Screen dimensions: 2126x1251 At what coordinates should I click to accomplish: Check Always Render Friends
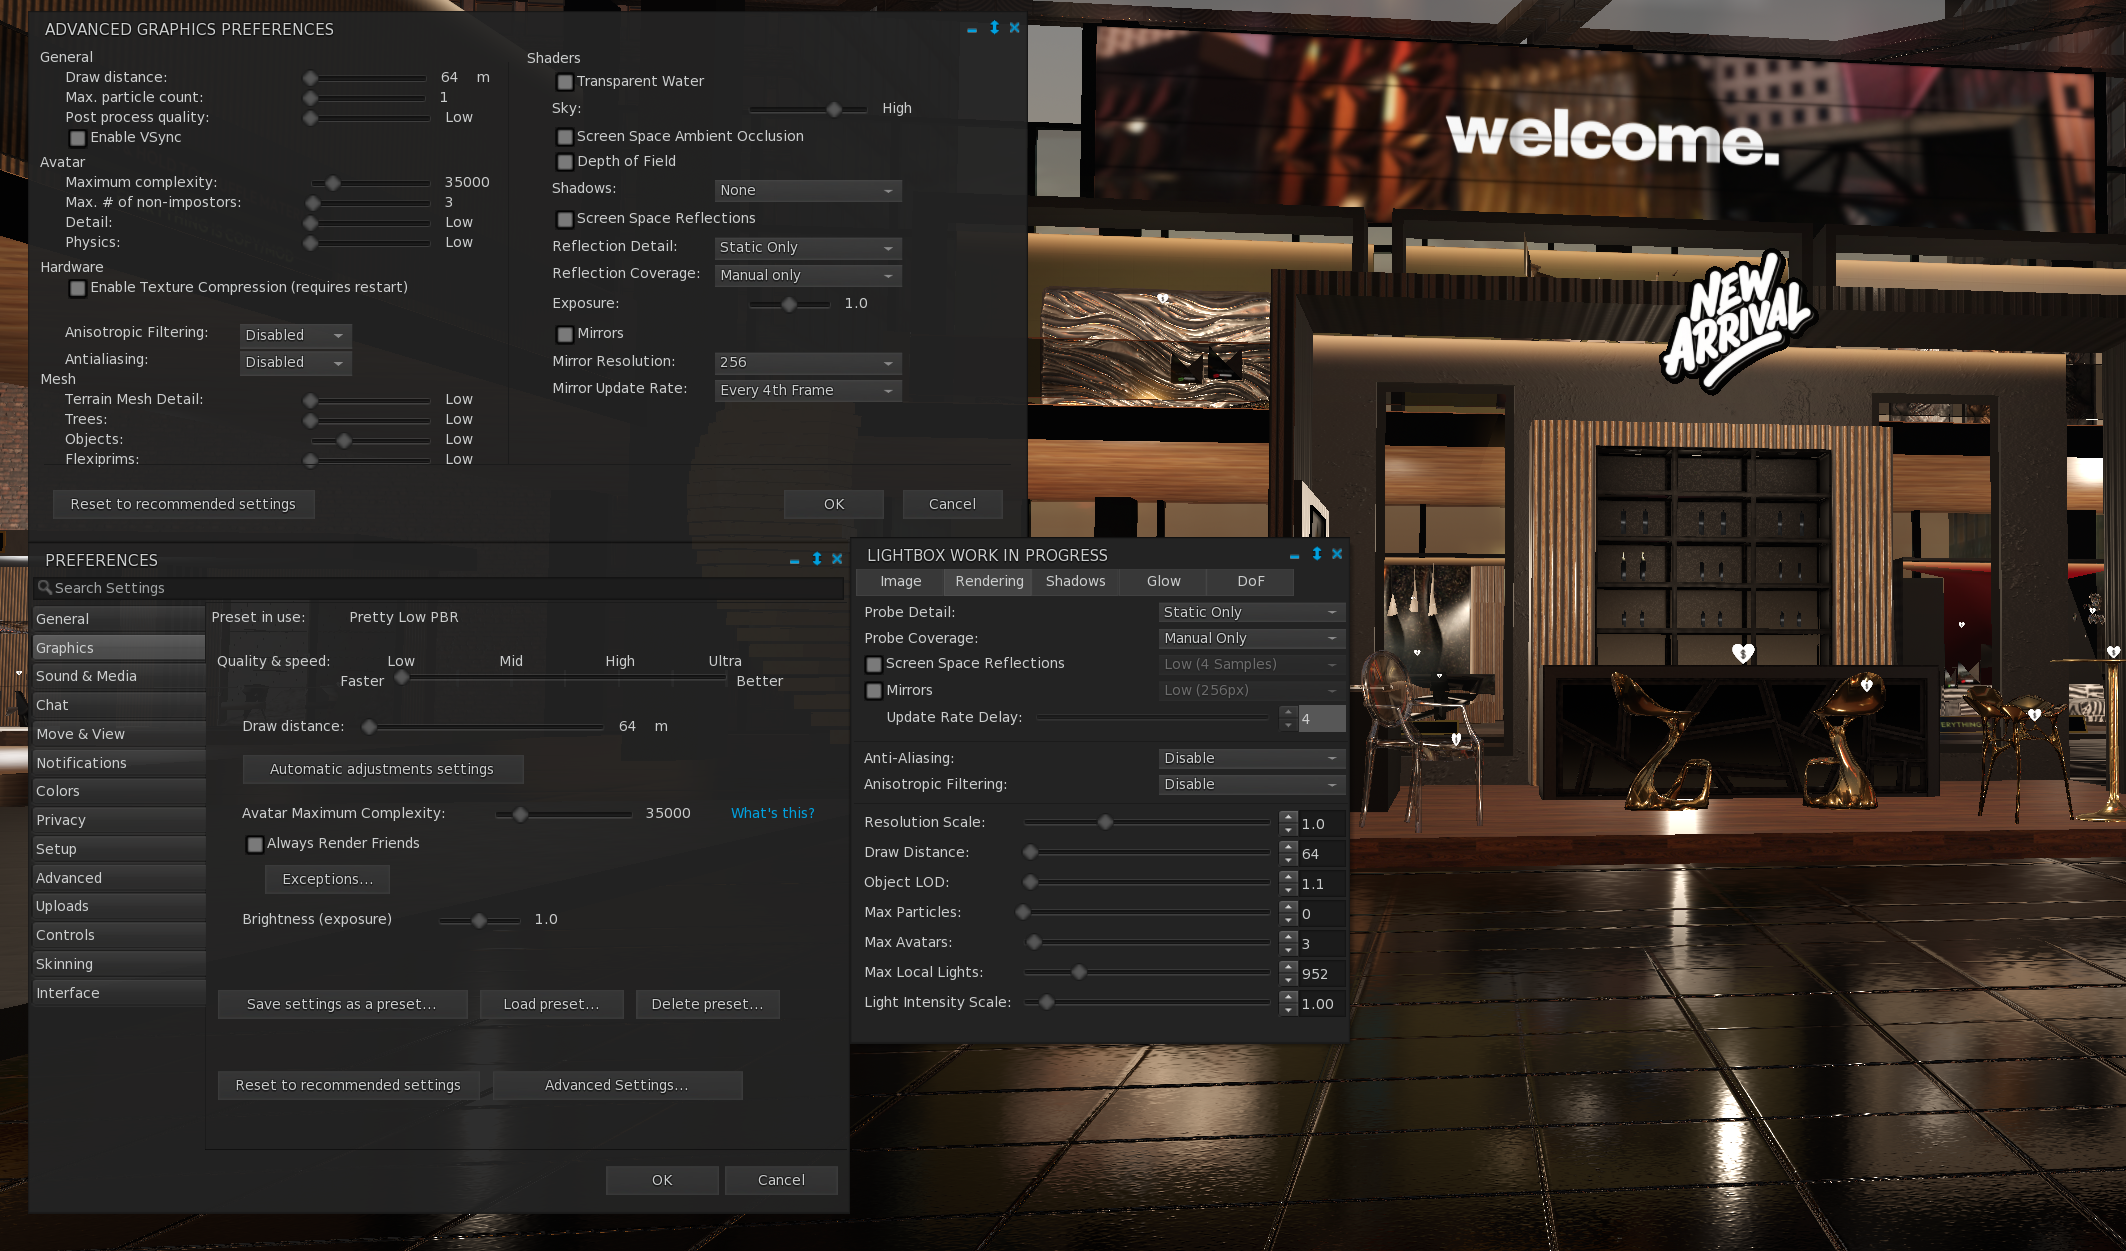point(255,844)
